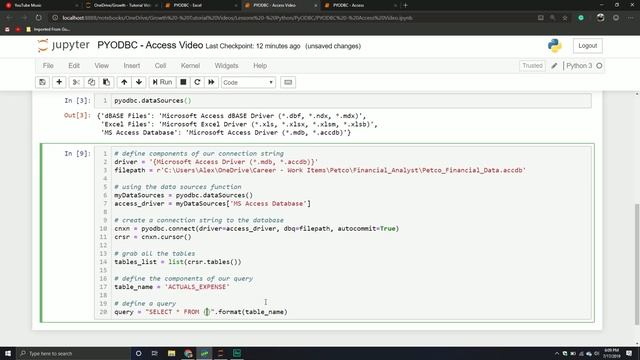Open the browser profile avatar
The image size is (640, 360).
[600, 18]
